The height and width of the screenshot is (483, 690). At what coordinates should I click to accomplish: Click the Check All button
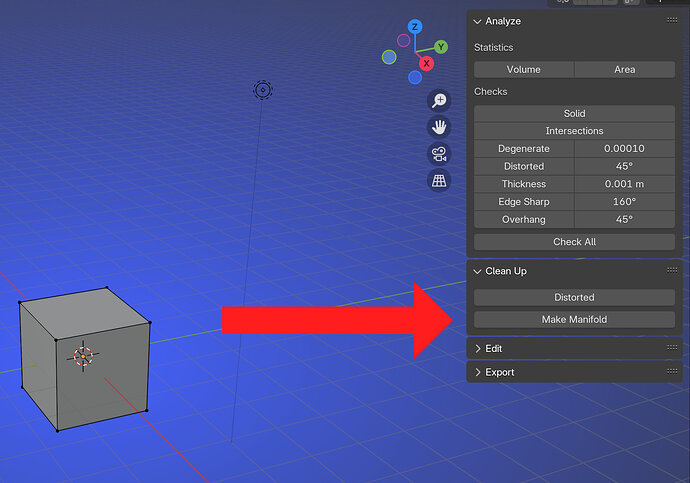tap(574, 242)
